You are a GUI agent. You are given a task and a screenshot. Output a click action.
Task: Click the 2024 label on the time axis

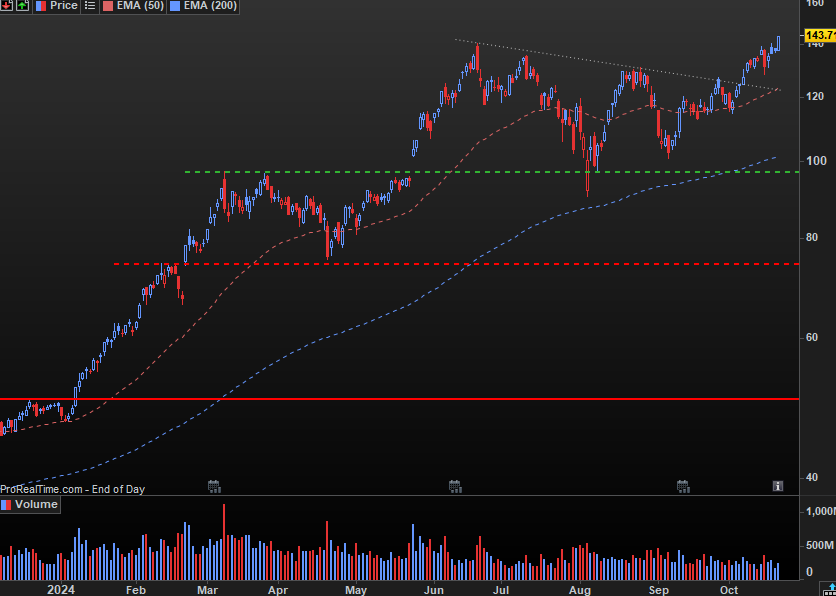(x=60, y=590)
